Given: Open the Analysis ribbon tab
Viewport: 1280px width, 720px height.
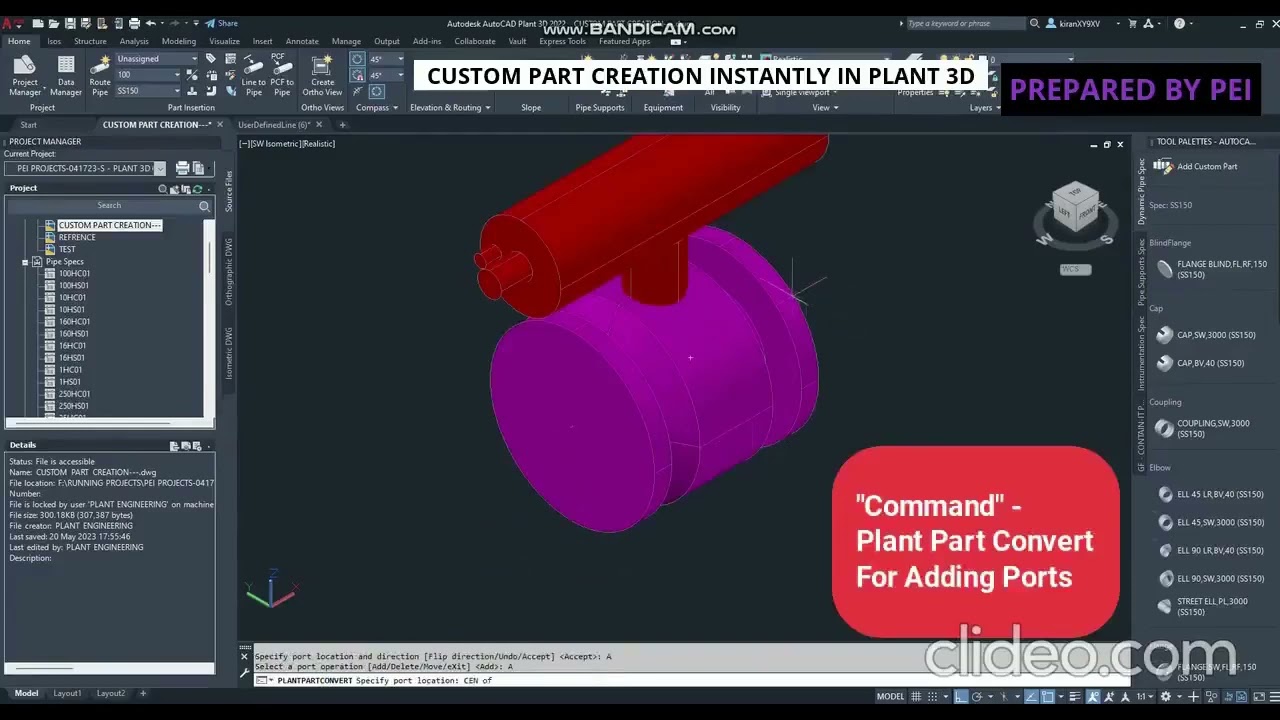Looking at the screenshot, I should point(134,41).
